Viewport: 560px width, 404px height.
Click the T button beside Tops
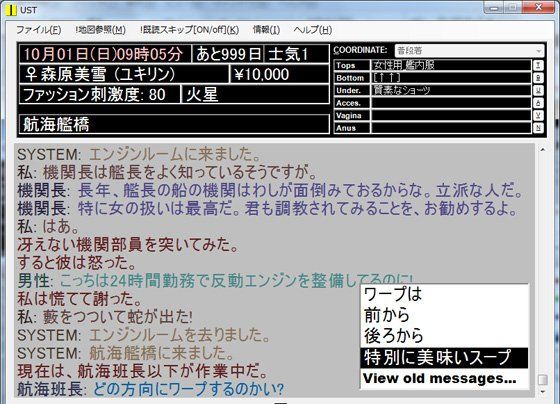(538, 65)
